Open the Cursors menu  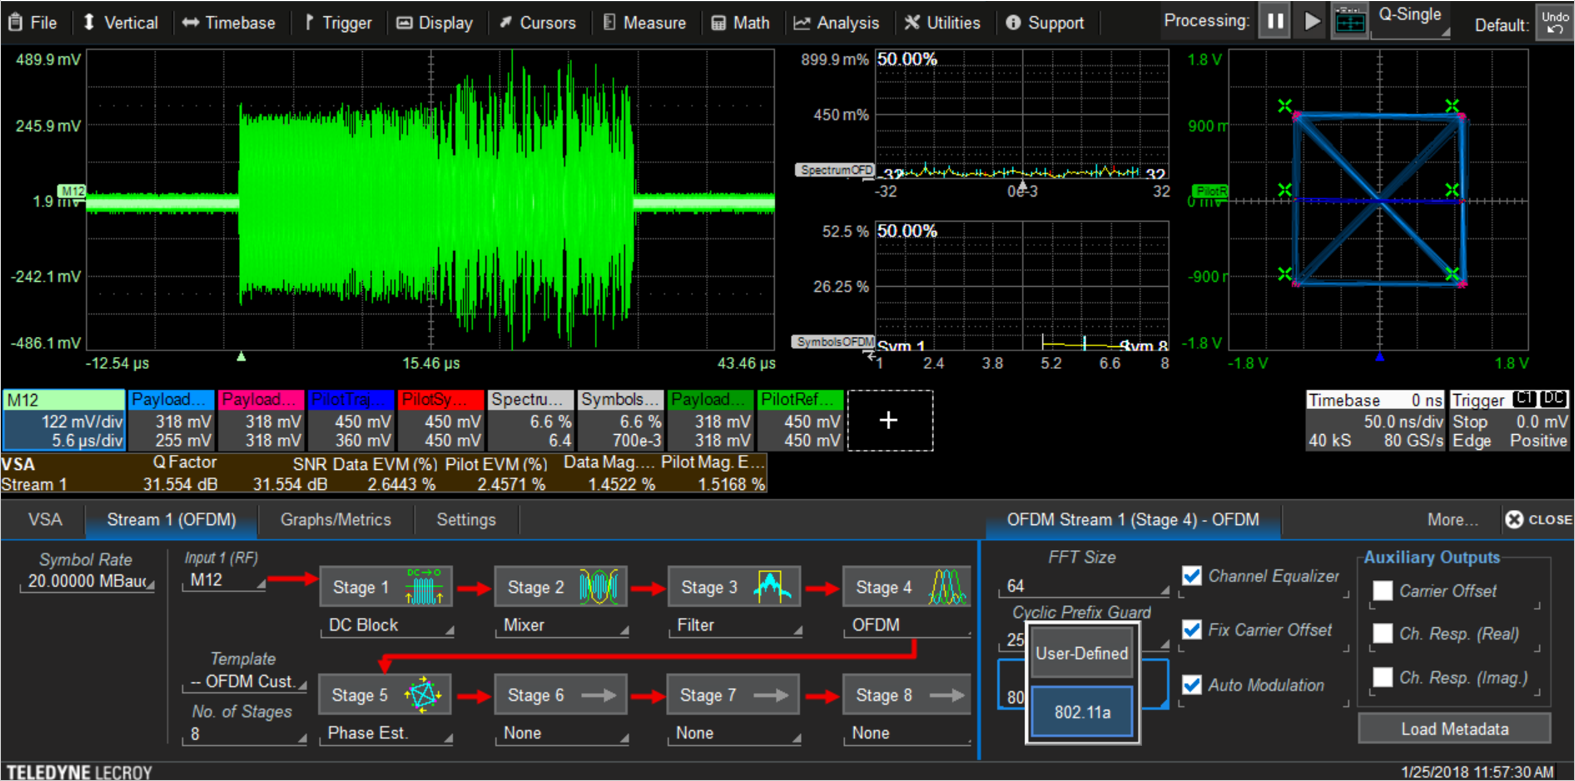538,22
